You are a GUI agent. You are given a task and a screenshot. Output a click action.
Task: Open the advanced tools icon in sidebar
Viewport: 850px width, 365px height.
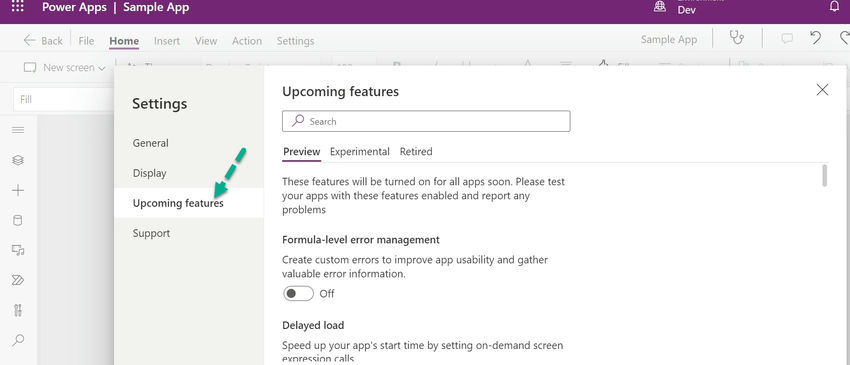[18, 310]
